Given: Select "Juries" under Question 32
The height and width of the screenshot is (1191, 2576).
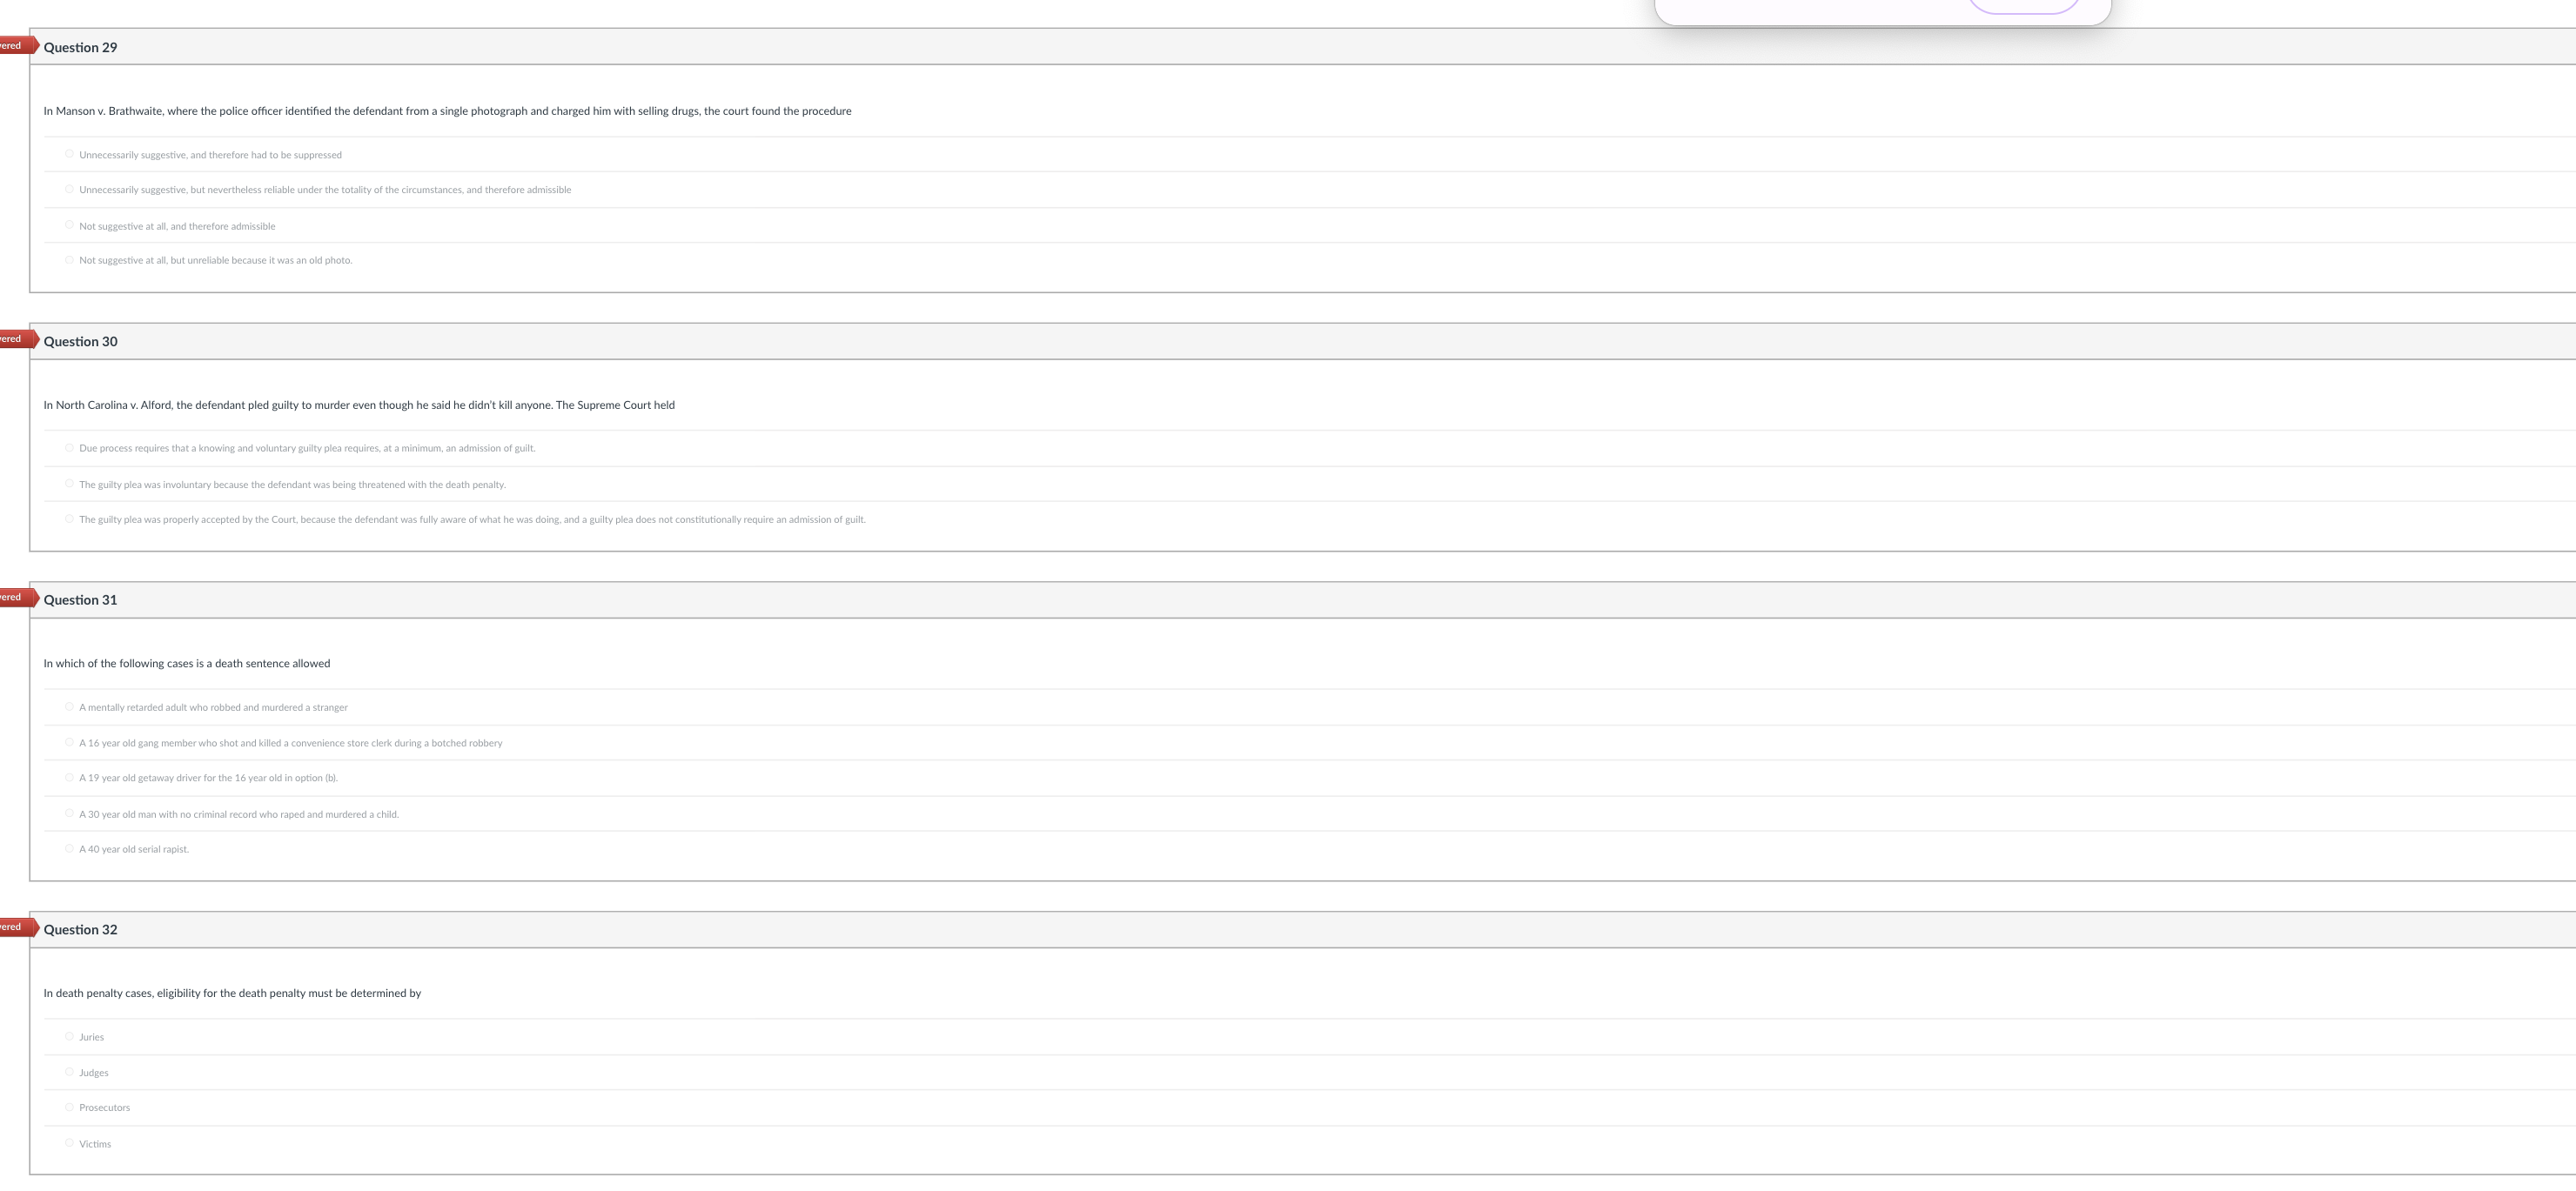Looking at the screenshot, I should pyautogui.click(x=69, y=1036).
